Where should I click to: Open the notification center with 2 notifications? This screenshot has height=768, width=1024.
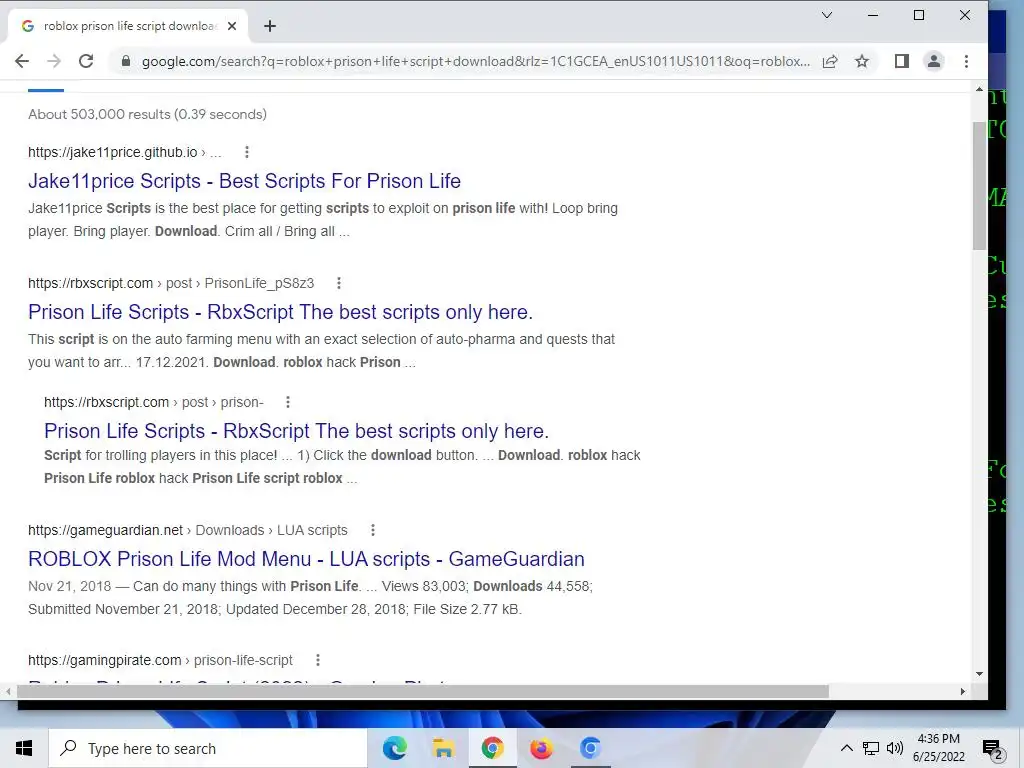pyautogui.click(x=993, y=749)
